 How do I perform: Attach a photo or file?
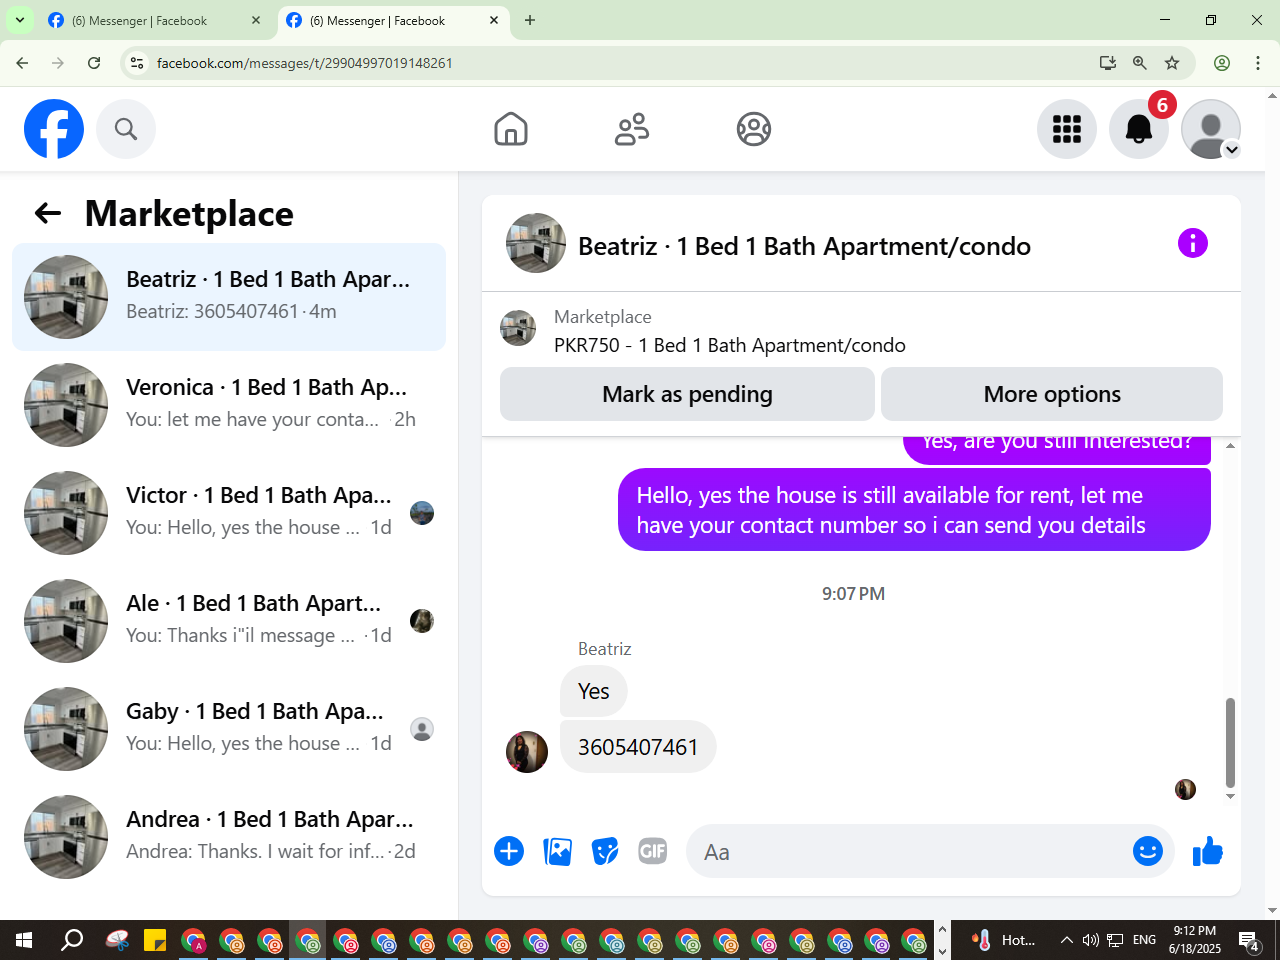click(557, 851)
